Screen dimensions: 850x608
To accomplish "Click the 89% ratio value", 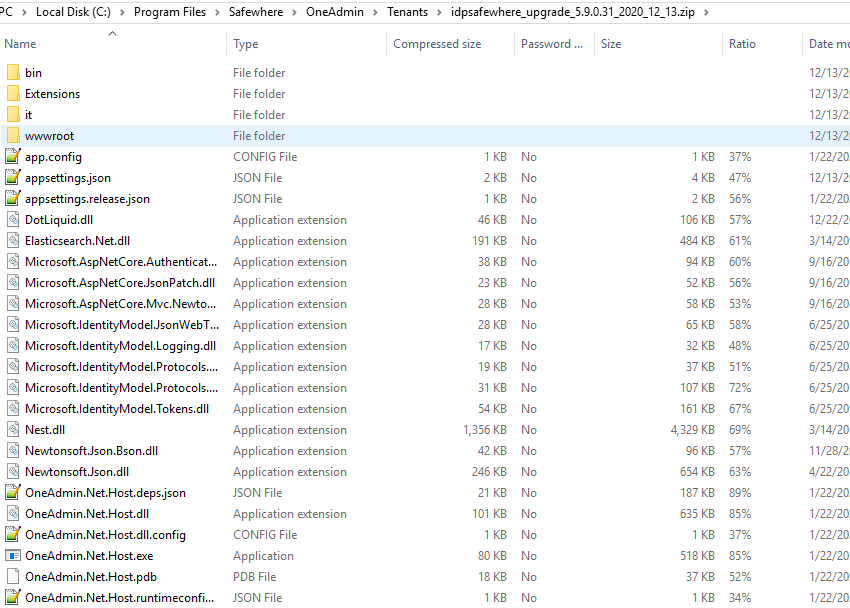I will [x=740, y=493].
